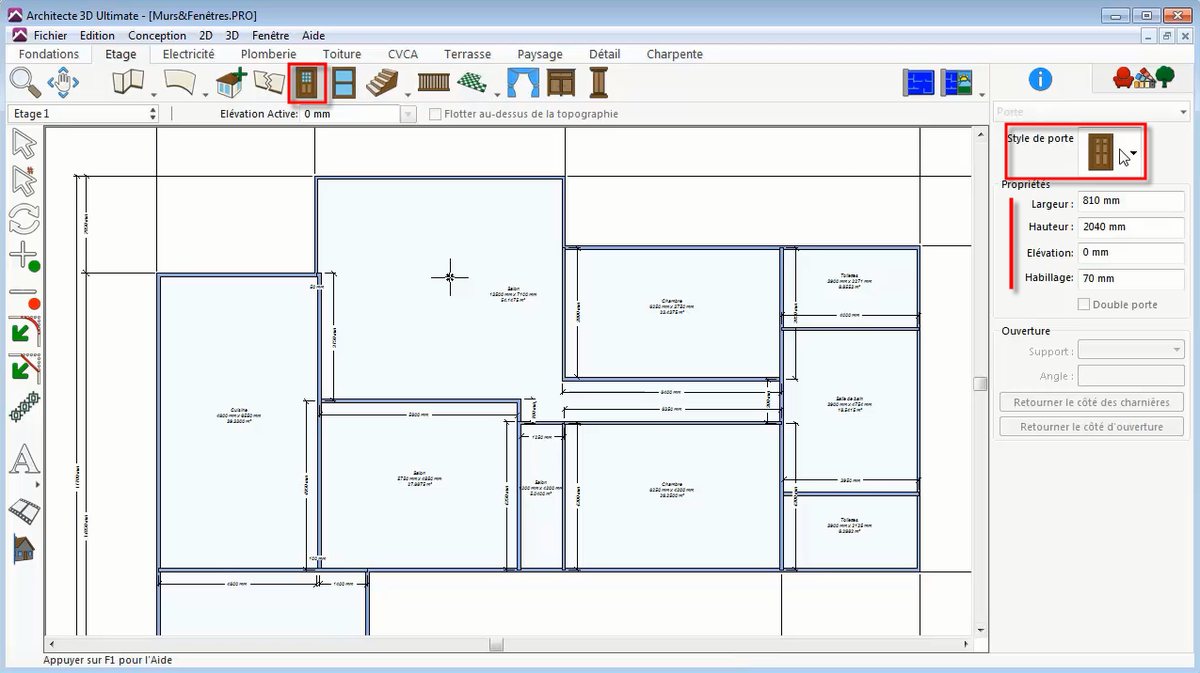Open the Fichier menu
The image size is (1200, 673).
click(x=51, y=35)
